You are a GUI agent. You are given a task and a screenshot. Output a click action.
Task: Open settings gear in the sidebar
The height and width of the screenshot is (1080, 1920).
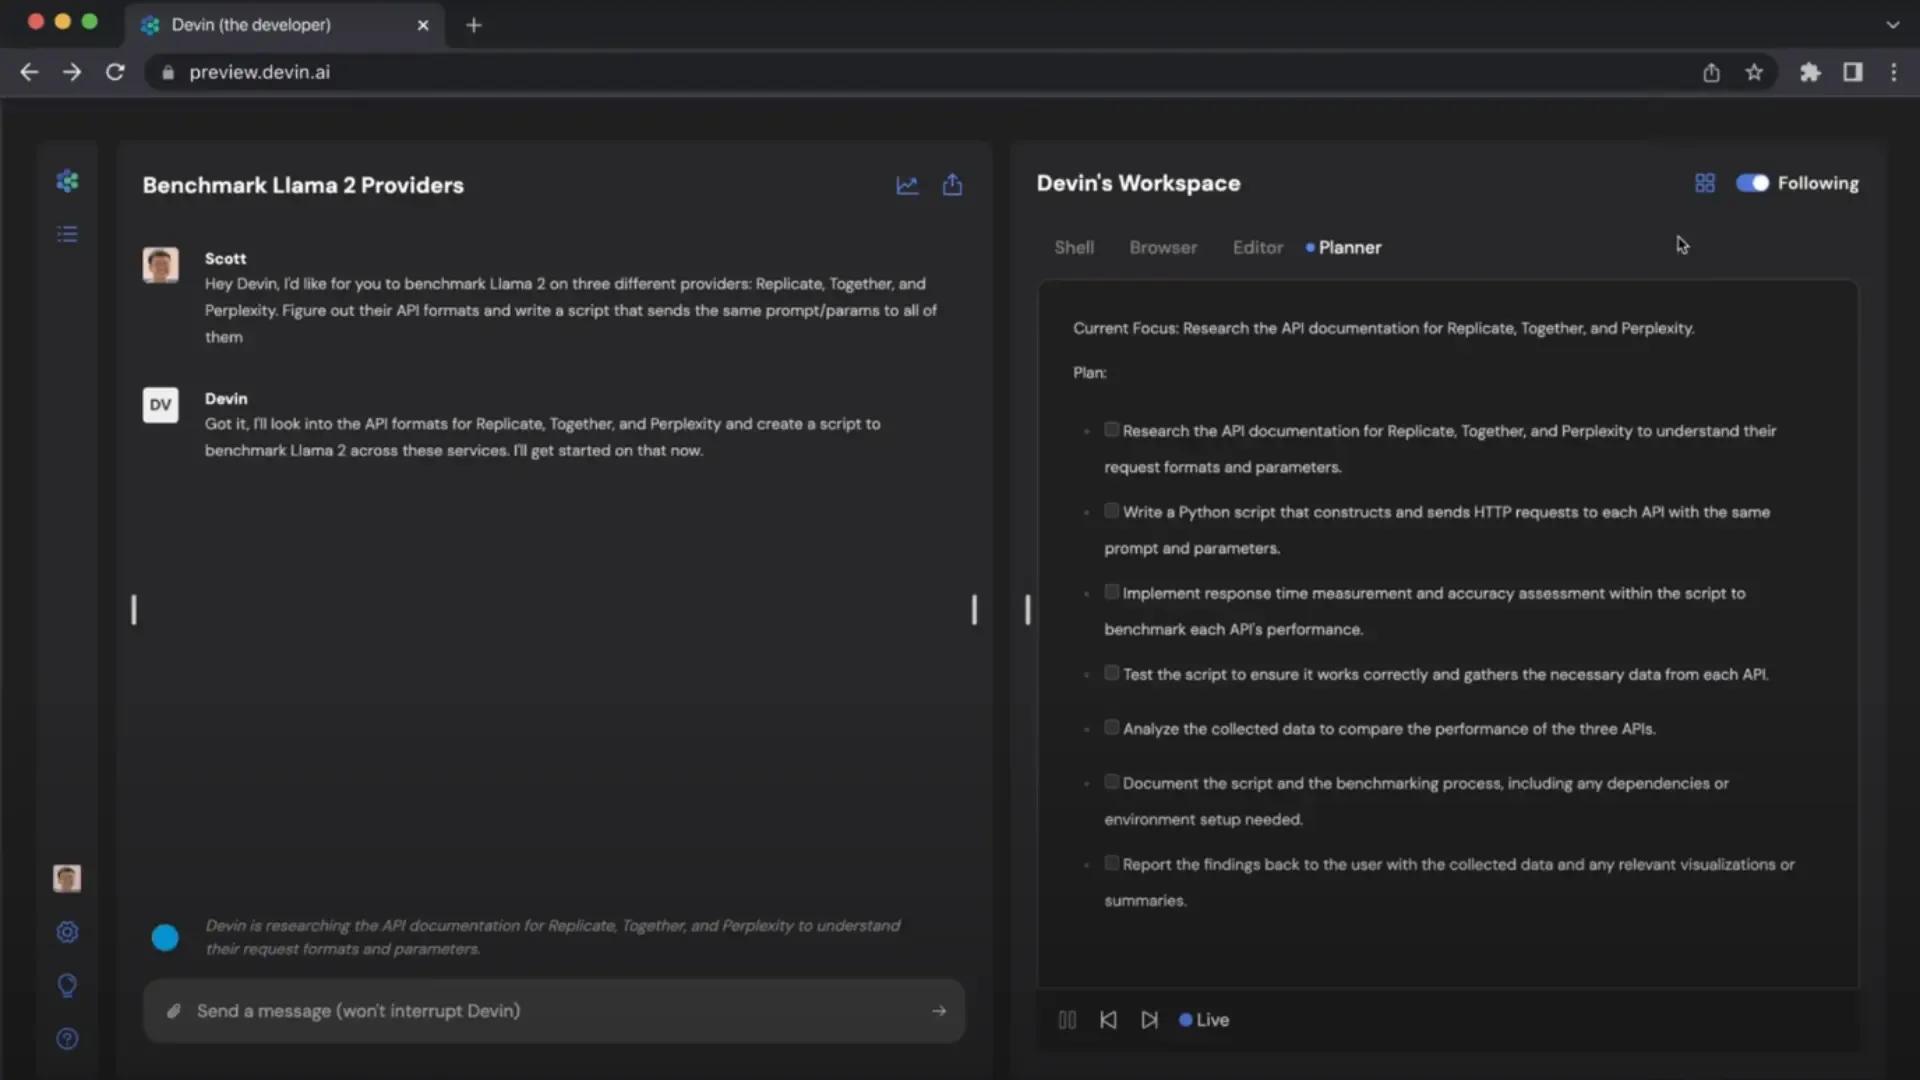[67, 932]
